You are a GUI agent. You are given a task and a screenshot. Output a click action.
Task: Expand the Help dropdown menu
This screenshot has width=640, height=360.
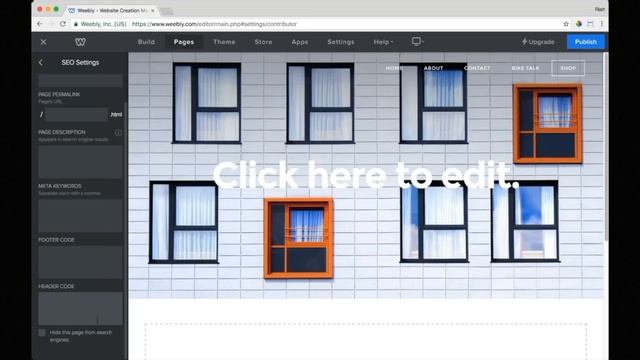pos(383,42)
